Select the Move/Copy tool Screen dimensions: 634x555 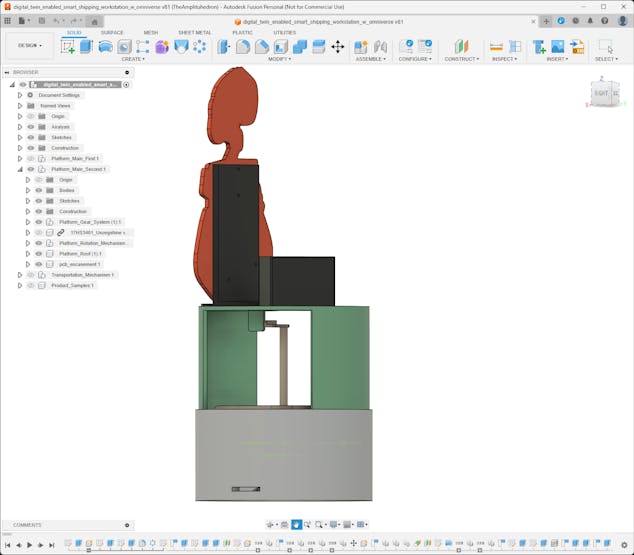coord(337,46)
